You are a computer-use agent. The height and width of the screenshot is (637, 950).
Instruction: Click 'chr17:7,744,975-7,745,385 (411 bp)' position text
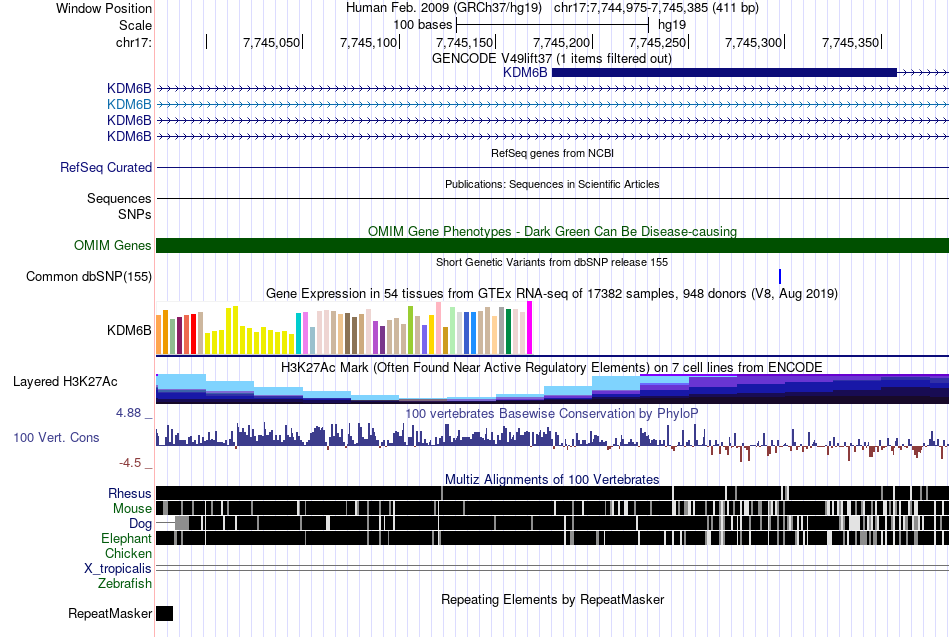click(656, 8)
